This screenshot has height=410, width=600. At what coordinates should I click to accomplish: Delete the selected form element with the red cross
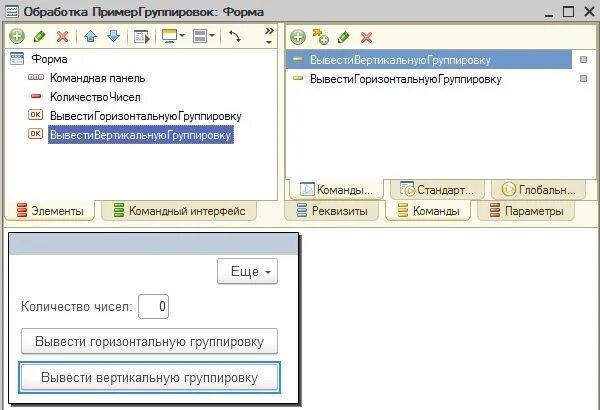coord(62,37)
